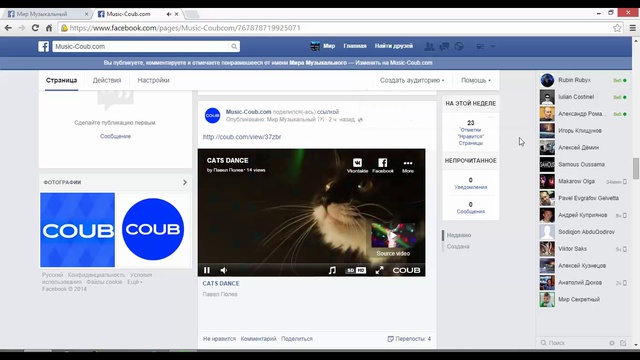The image size is (640, 360).
Task: Open the square COUB photo thumbnail
Action: (x=78, y=230)
